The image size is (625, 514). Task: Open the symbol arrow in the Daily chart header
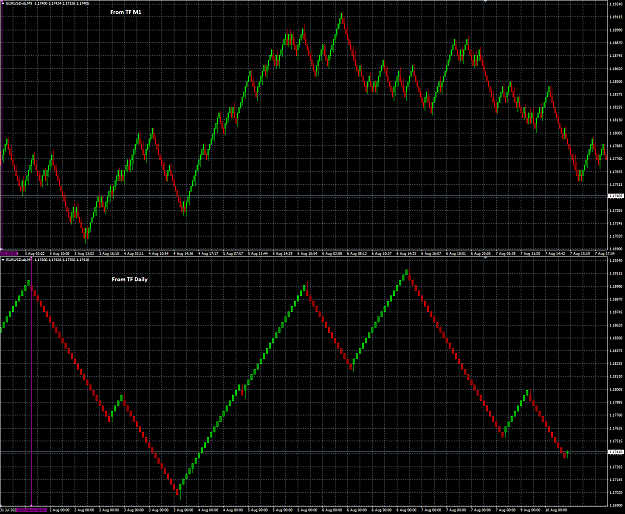click(x=3, y=260)
